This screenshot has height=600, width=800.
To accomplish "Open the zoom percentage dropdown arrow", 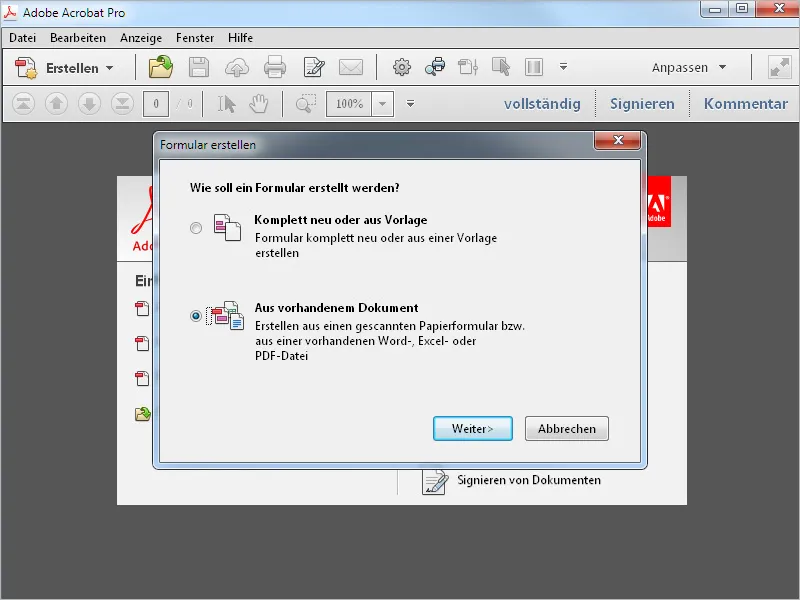I will (383, 104).
